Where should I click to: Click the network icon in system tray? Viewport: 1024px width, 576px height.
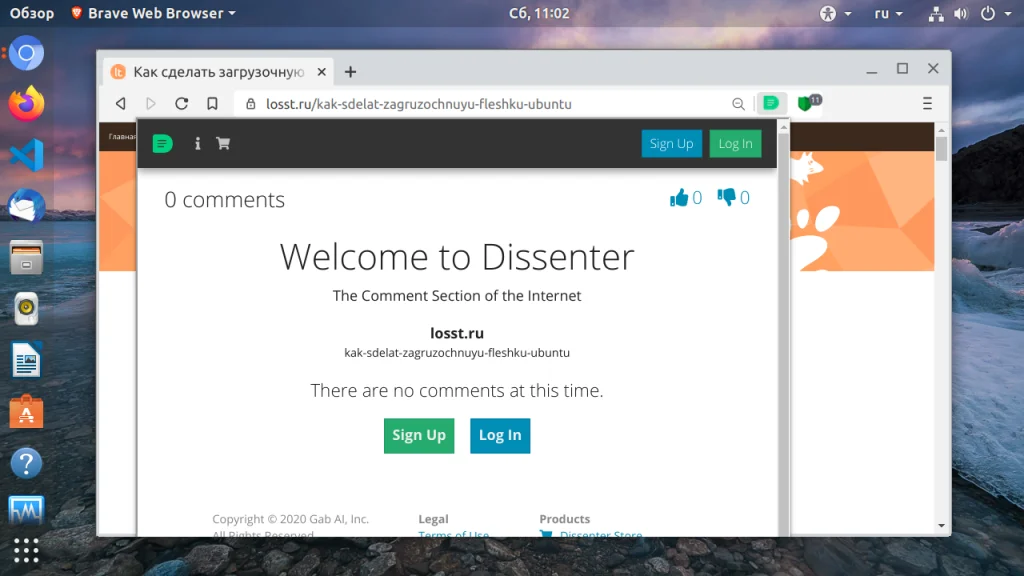[936, 13]
